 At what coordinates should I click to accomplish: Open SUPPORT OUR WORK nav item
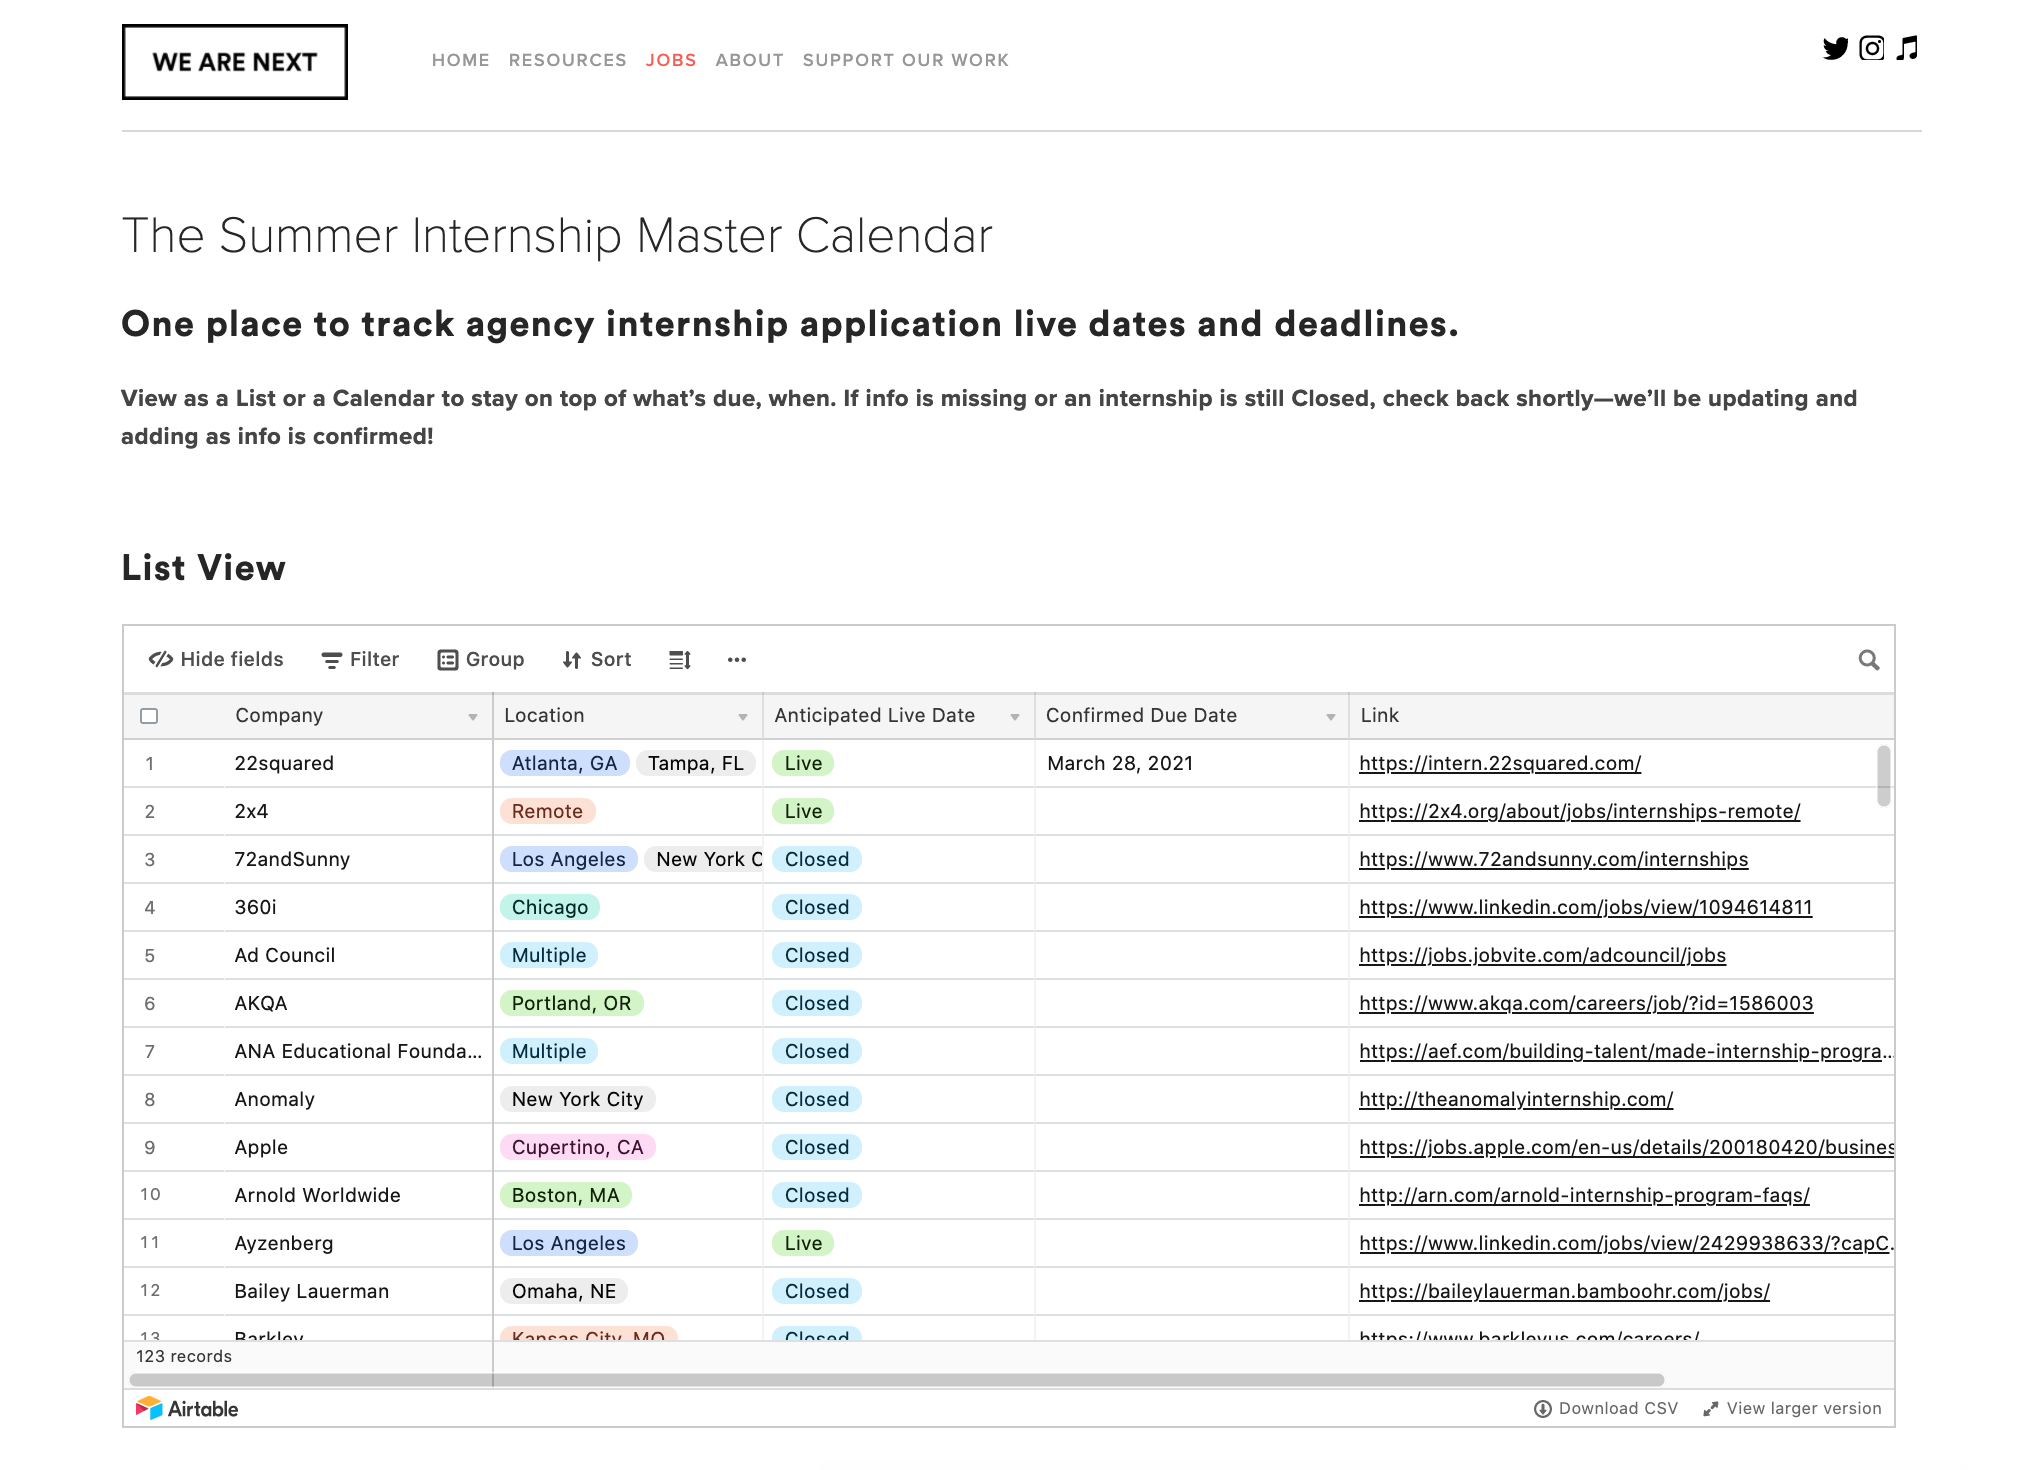pyautogui.click(x=906, y=60)
